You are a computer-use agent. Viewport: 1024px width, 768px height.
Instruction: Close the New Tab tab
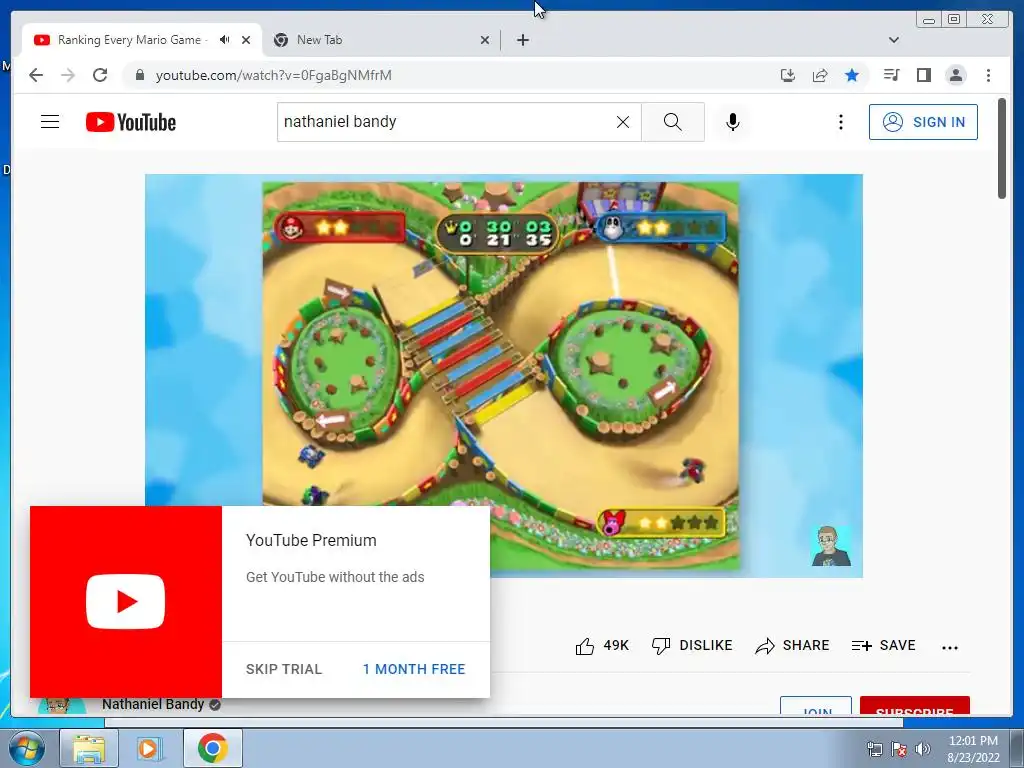(485, 40)
